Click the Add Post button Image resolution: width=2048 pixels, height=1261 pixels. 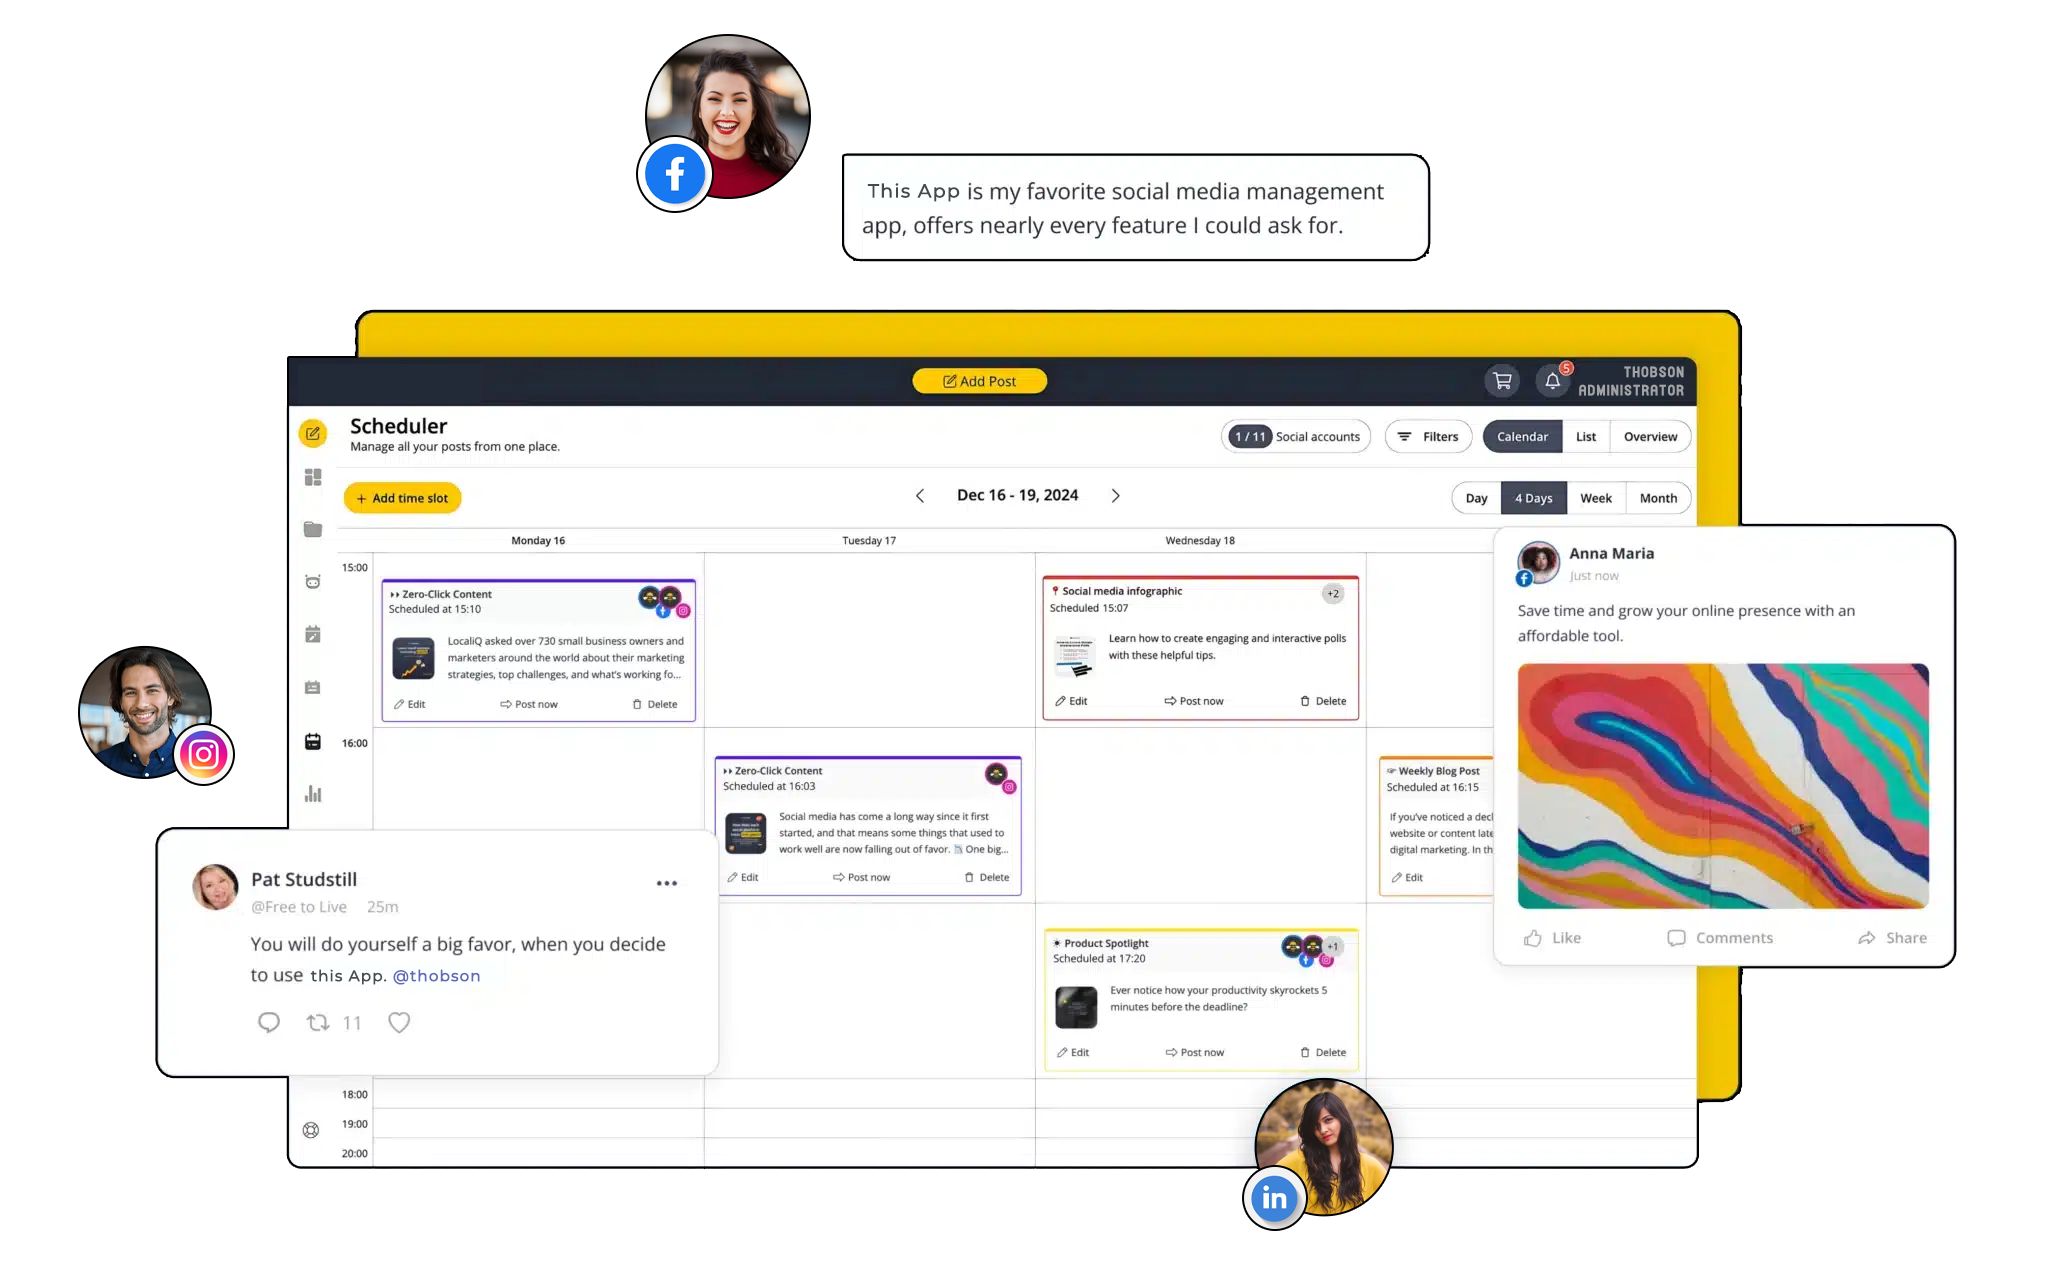click(x=979, y=381)
